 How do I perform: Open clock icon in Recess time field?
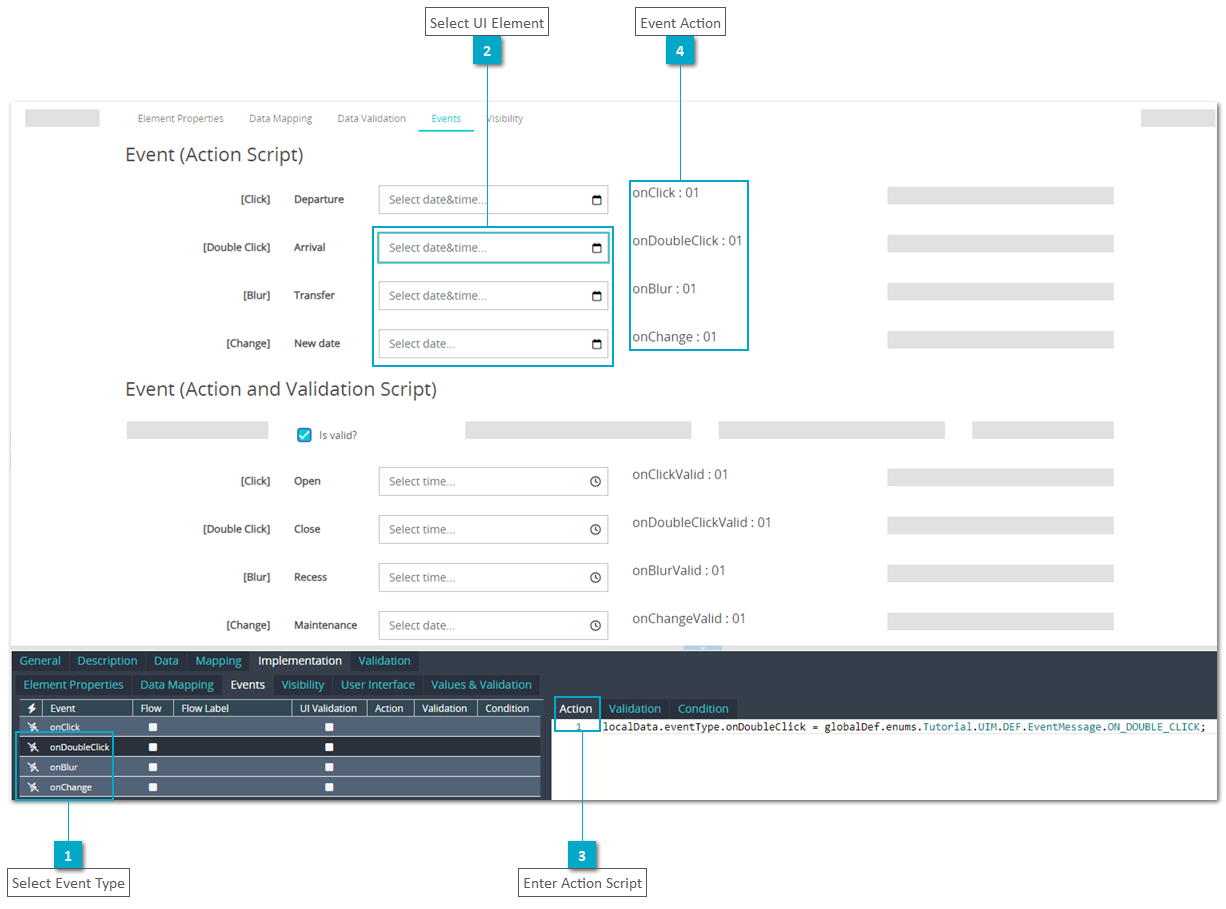pyautogui.click(x=595, y=578)
